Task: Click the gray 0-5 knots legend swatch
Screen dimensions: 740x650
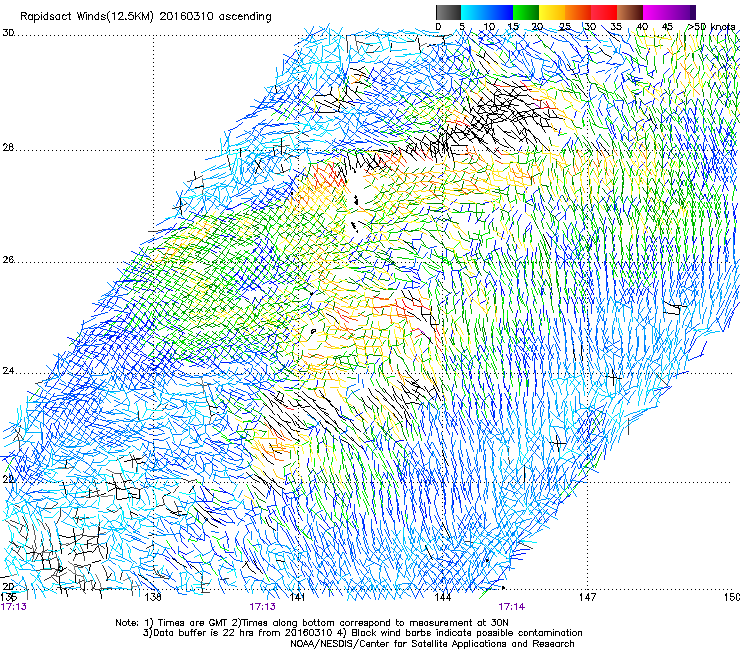Action: point(448,12)
